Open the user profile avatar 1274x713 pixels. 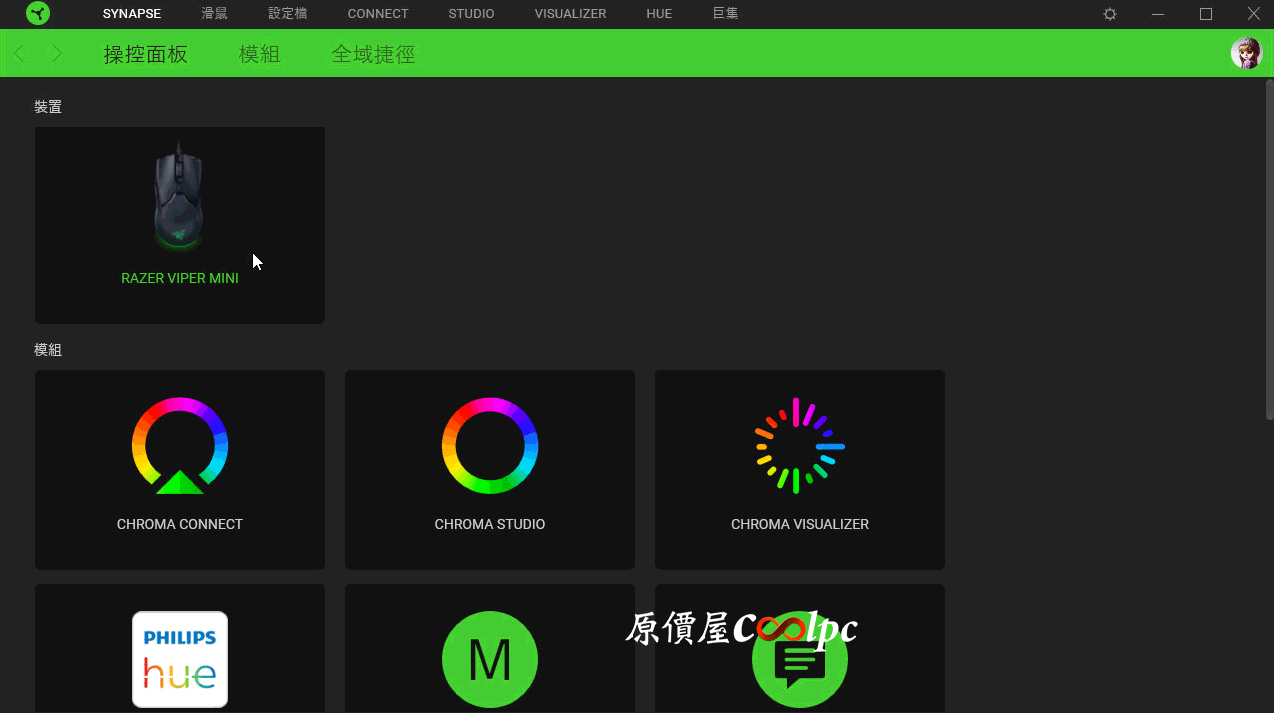(1246, 53)
